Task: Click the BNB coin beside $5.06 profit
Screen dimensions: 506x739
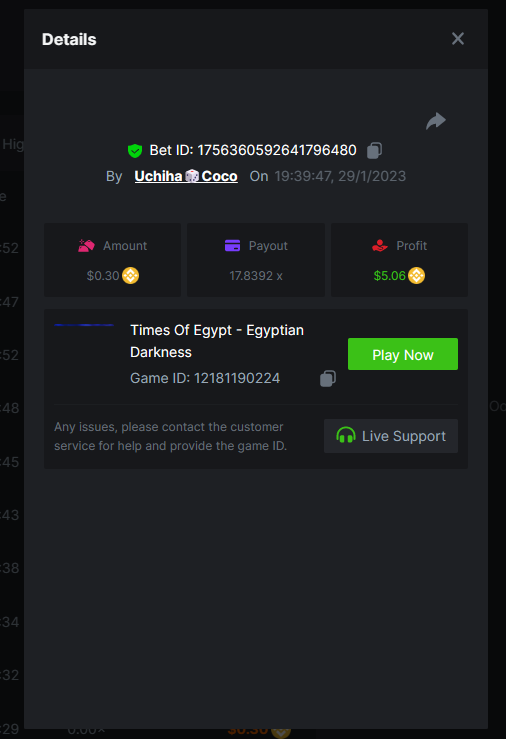Action: pos(416,275)
